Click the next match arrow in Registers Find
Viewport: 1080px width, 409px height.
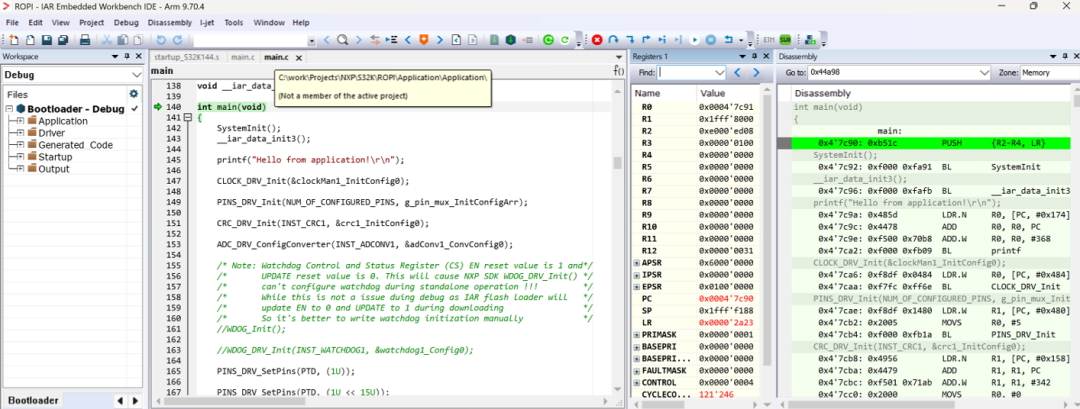pyautogui.click(x=756, y=72)
